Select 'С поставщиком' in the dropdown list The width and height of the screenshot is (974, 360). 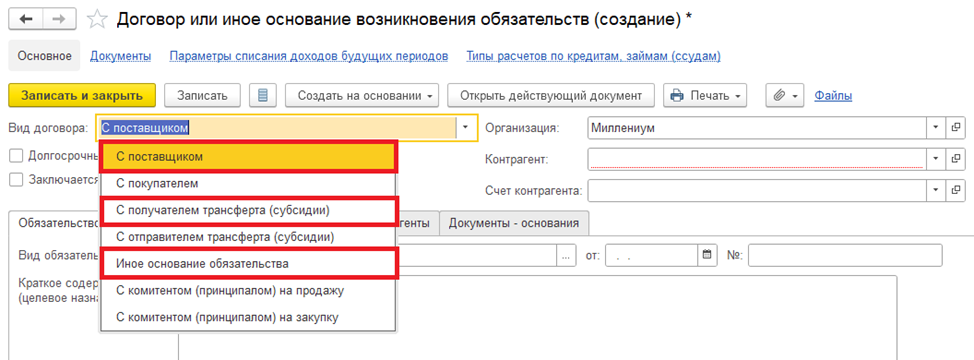[x=247, y=157]
